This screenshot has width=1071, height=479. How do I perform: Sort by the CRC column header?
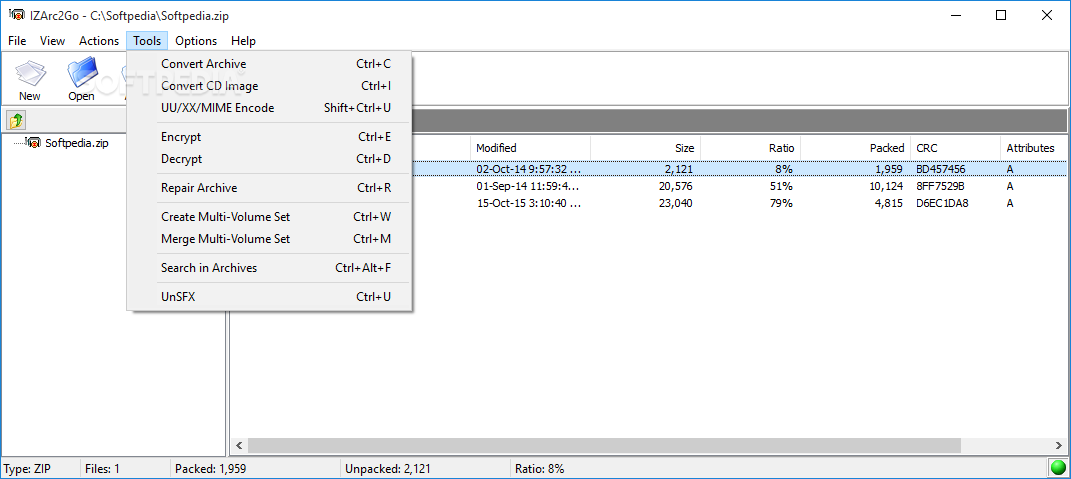(956, 148)
